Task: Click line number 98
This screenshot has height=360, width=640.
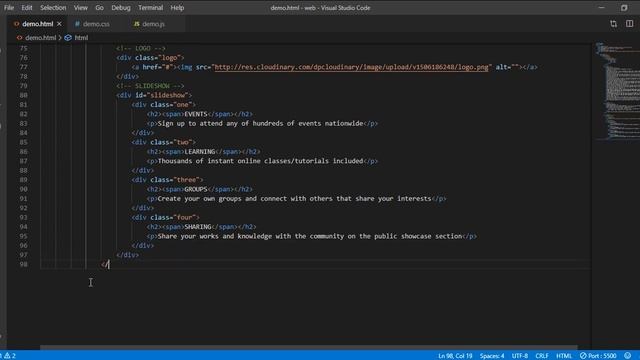Action: 24,264
